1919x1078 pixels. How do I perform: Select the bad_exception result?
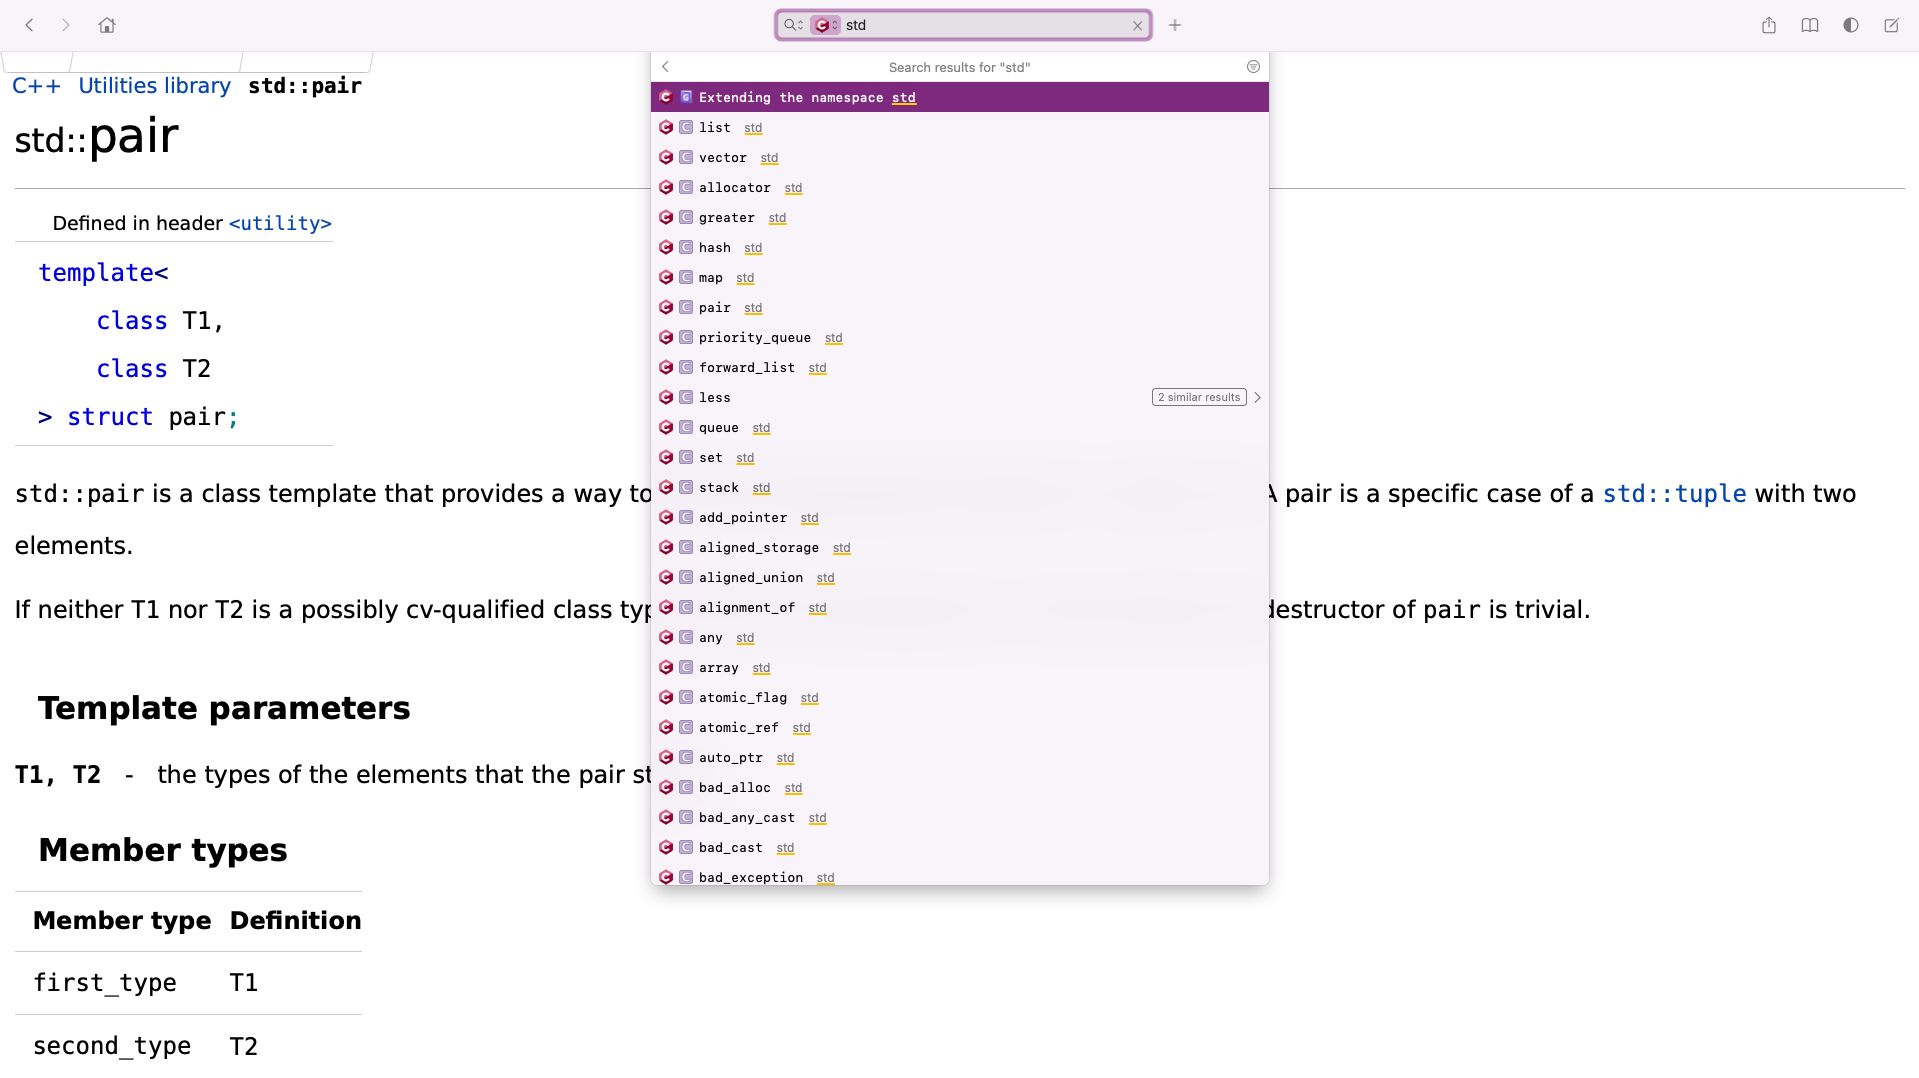click(x=960, y=874)
